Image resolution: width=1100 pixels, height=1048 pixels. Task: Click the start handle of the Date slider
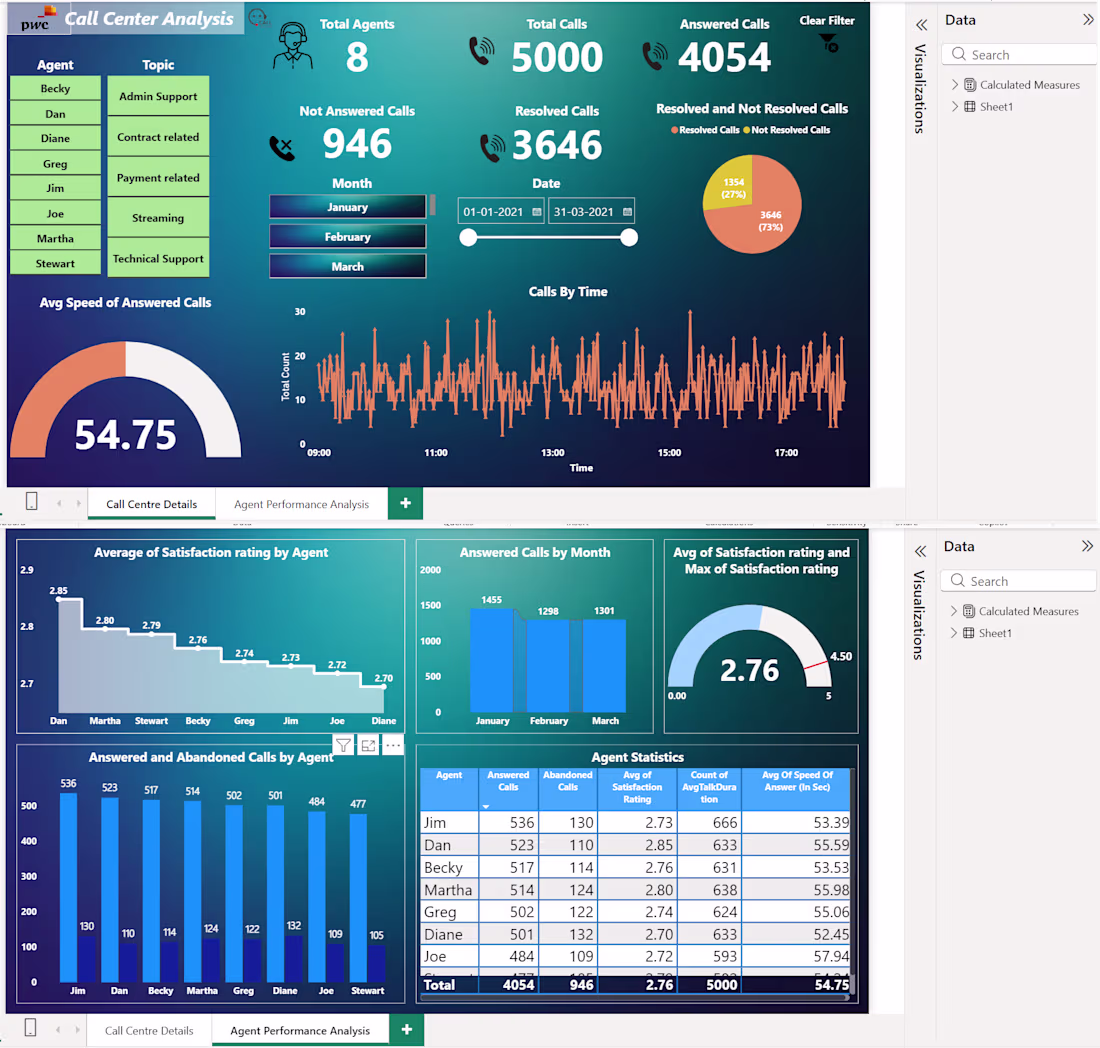click(468, 237)
